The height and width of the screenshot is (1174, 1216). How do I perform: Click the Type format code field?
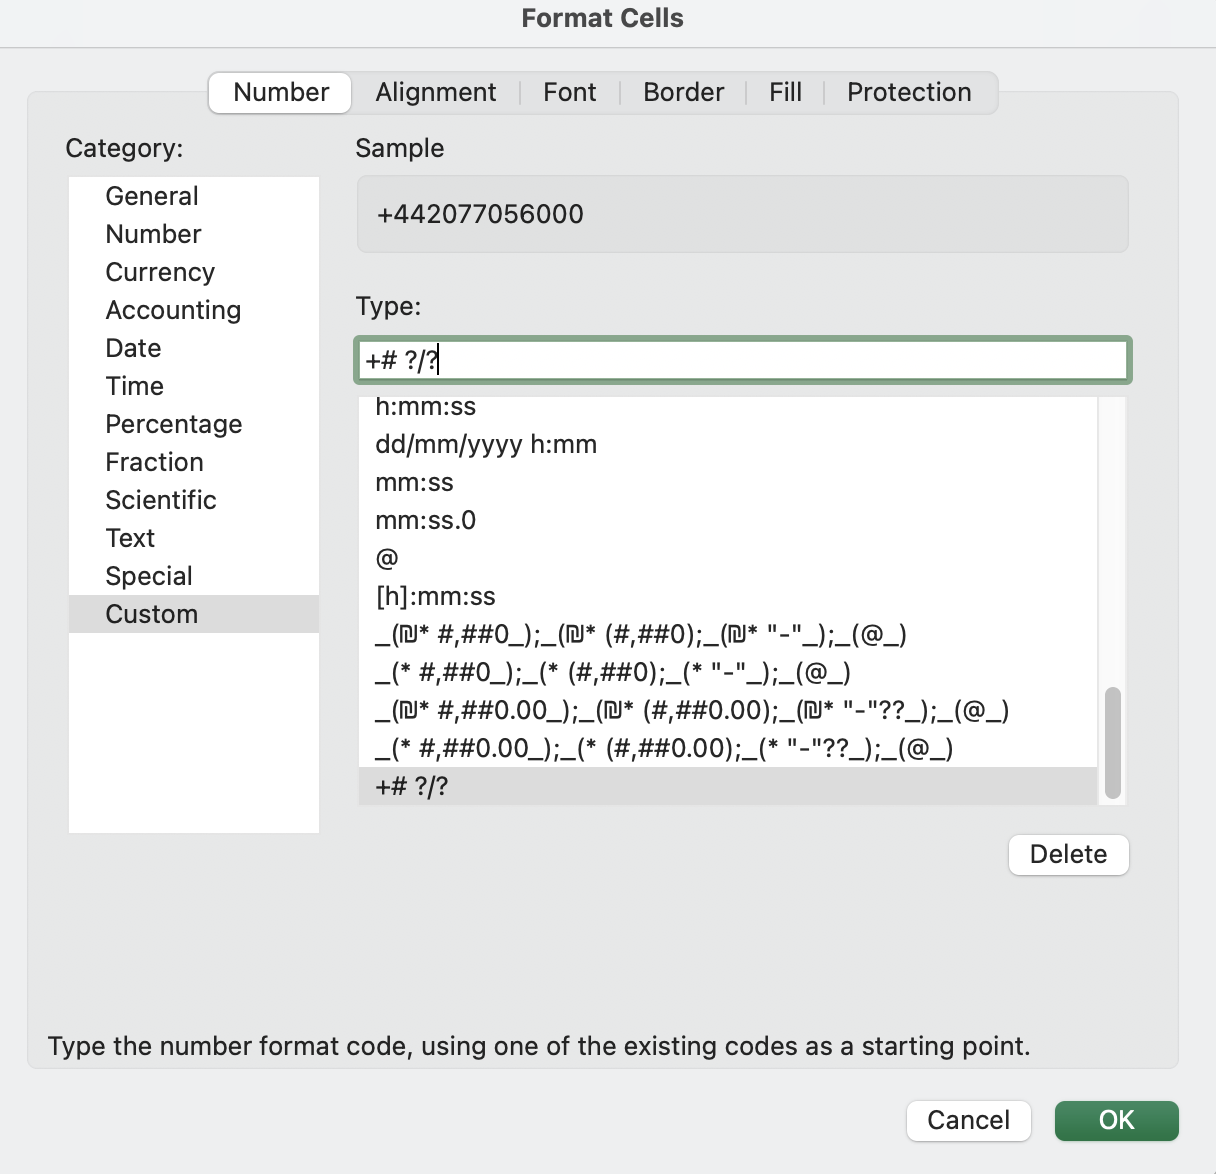click(742, 360)
